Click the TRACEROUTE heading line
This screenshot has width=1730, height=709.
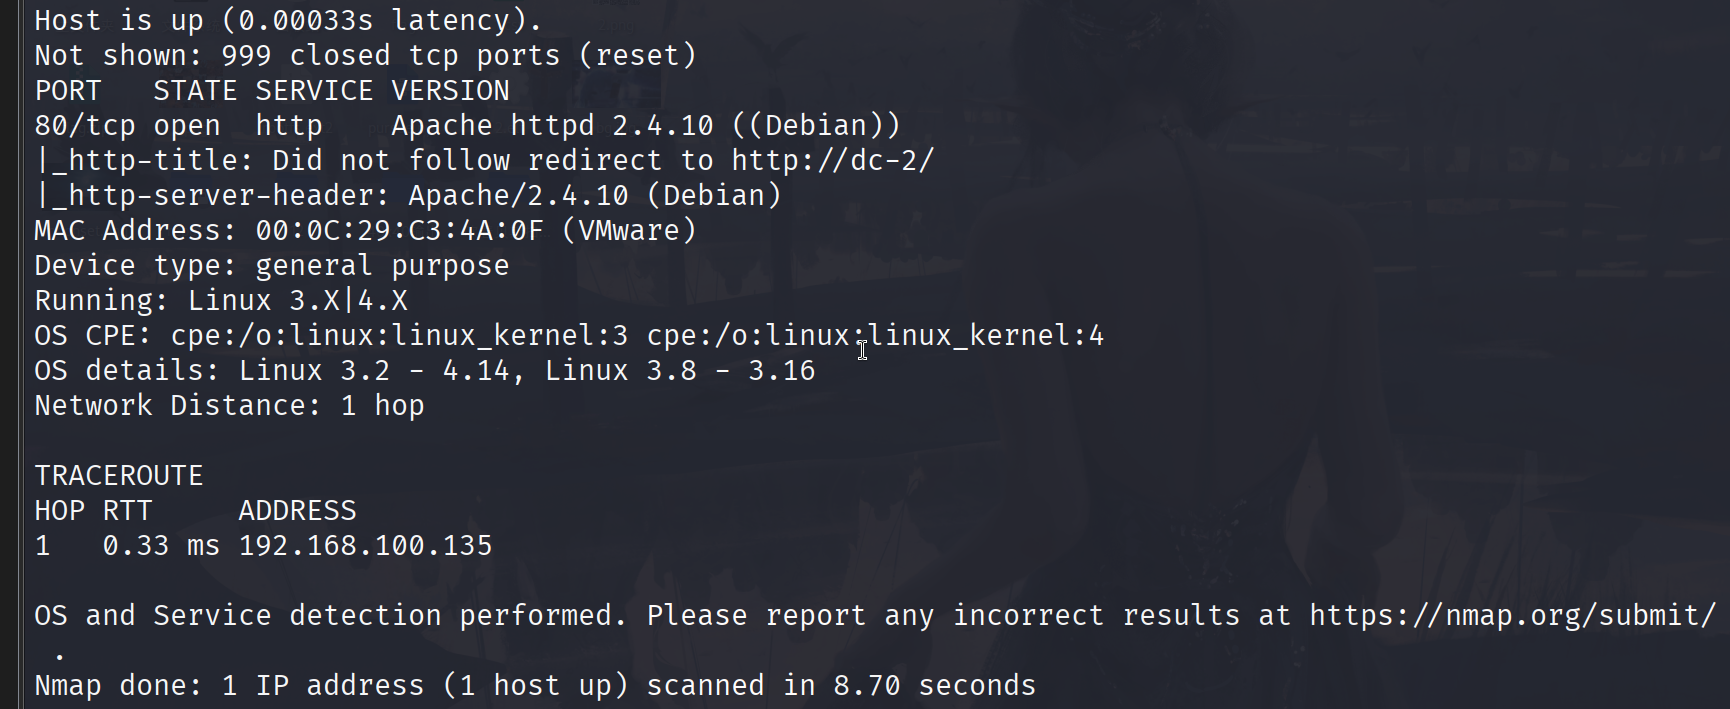[x=118, y=475]
